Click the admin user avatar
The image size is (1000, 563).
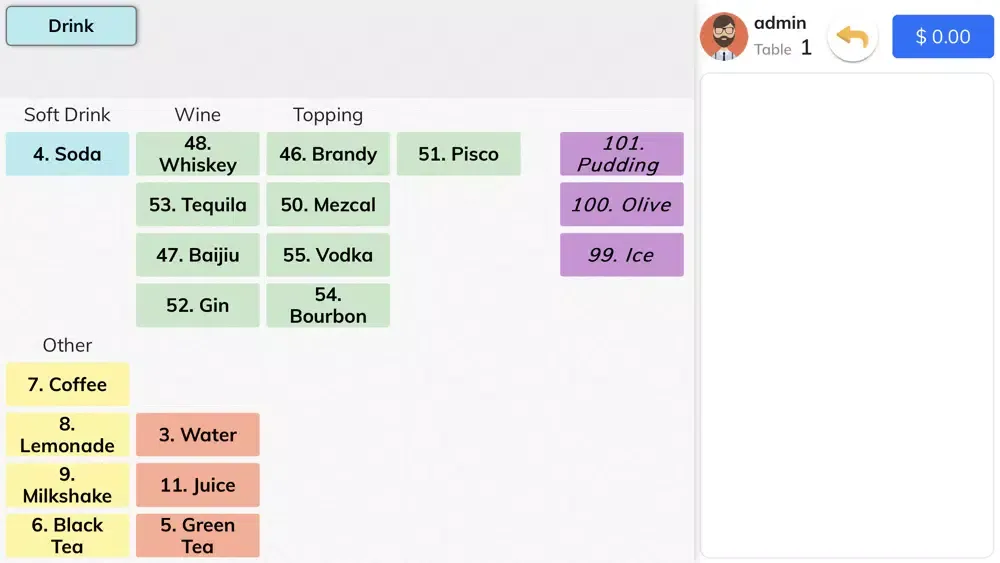(724, 37)
